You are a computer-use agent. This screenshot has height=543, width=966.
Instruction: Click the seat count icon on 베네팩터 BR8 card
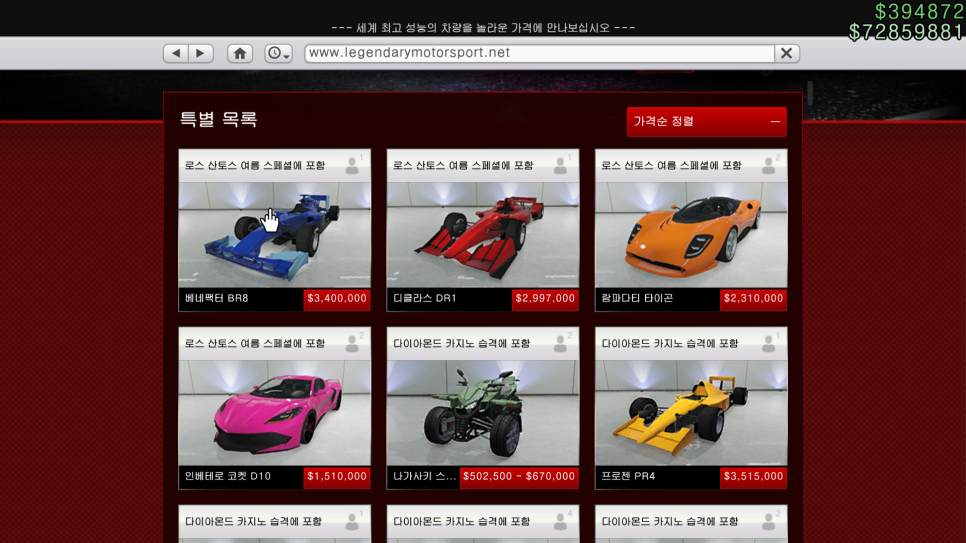354,165
